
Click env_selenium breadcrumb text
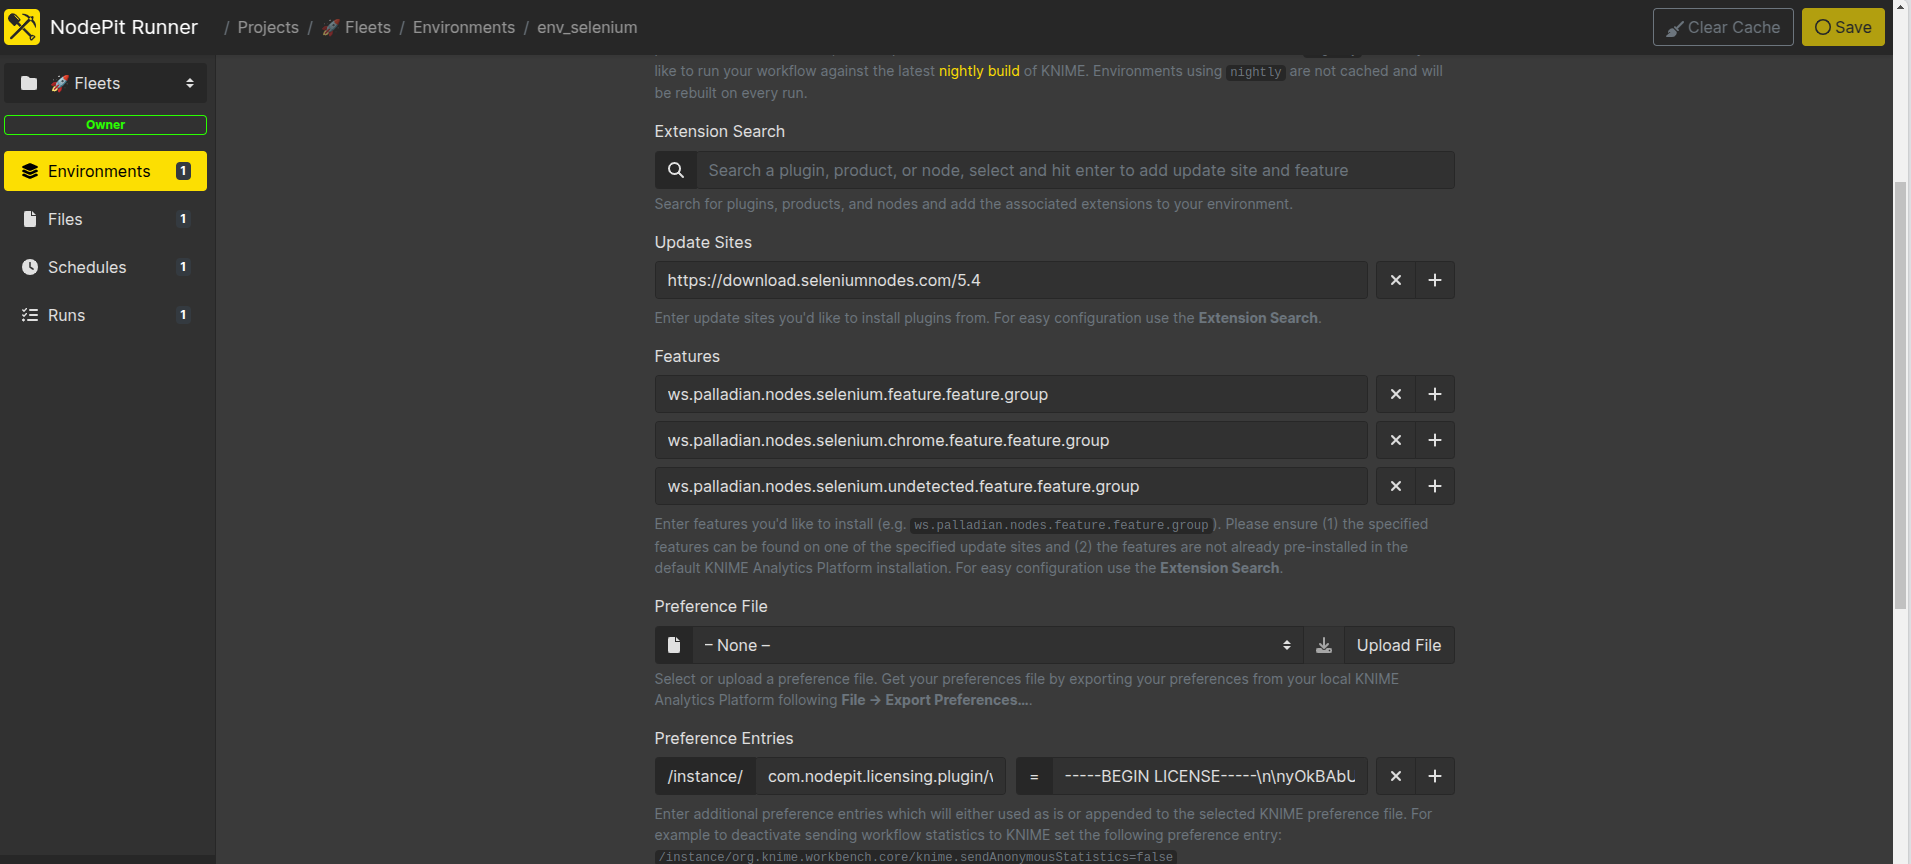click(587, 27)
